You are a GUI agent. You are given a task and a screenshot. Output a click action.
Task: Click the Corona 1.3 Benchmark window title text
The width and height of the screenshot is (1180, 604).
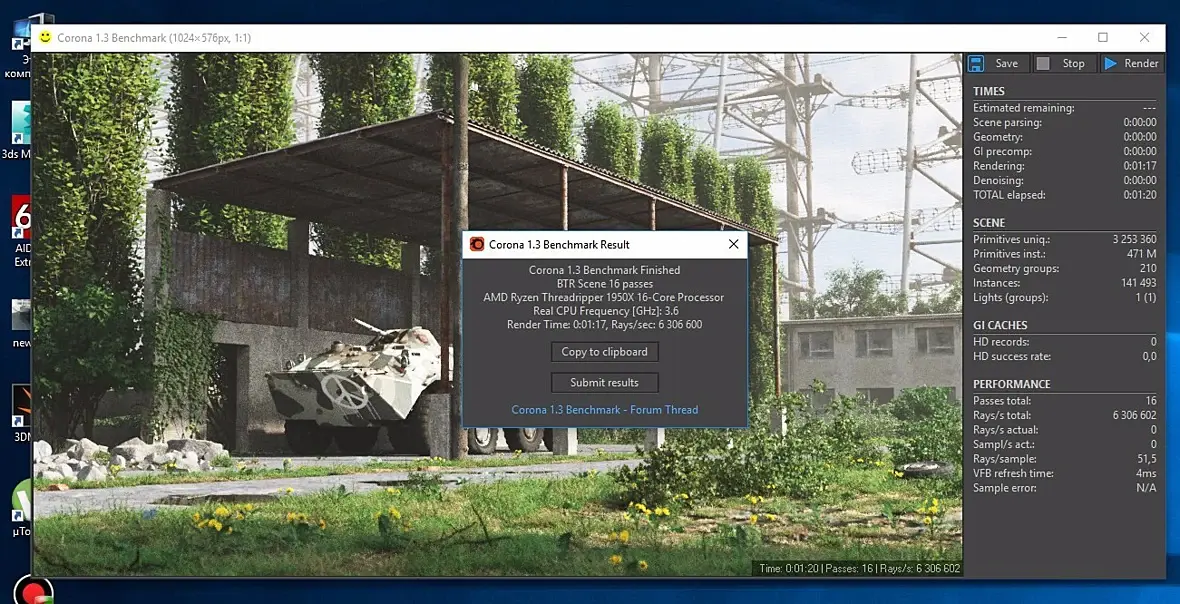coord(154,38)
